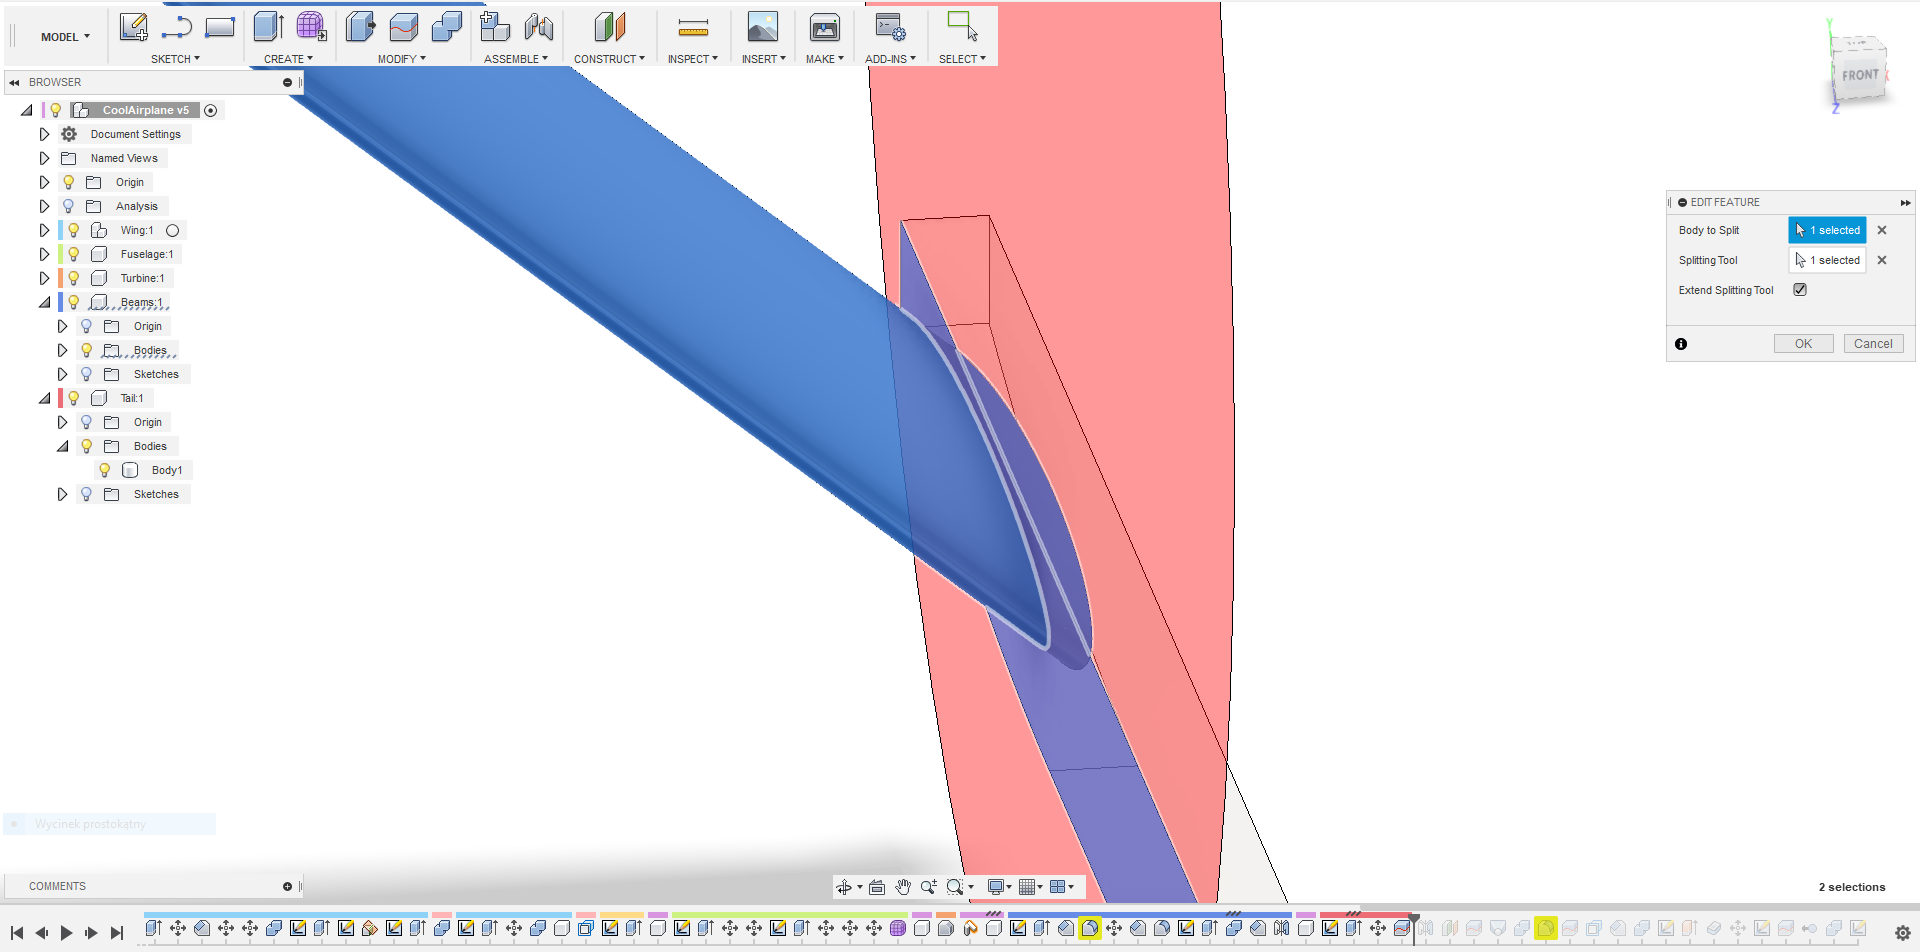Select the Create Sketch tool
Viewport: 1920px width, 952px height.
tap(133, 27)
